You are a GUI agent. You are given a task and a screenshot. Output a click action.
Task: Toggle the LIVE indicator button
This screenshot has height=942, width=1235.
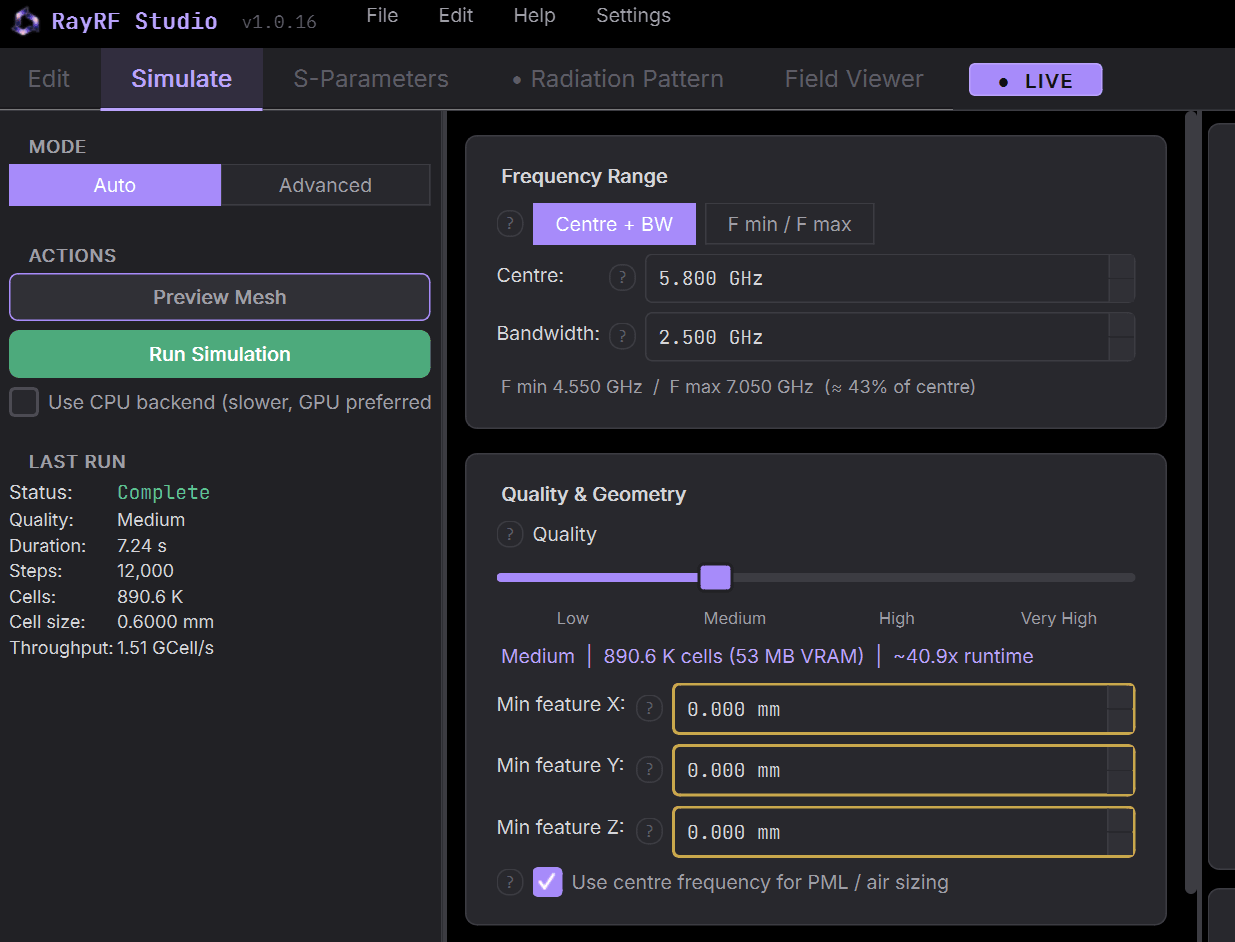click(1035, 80)
